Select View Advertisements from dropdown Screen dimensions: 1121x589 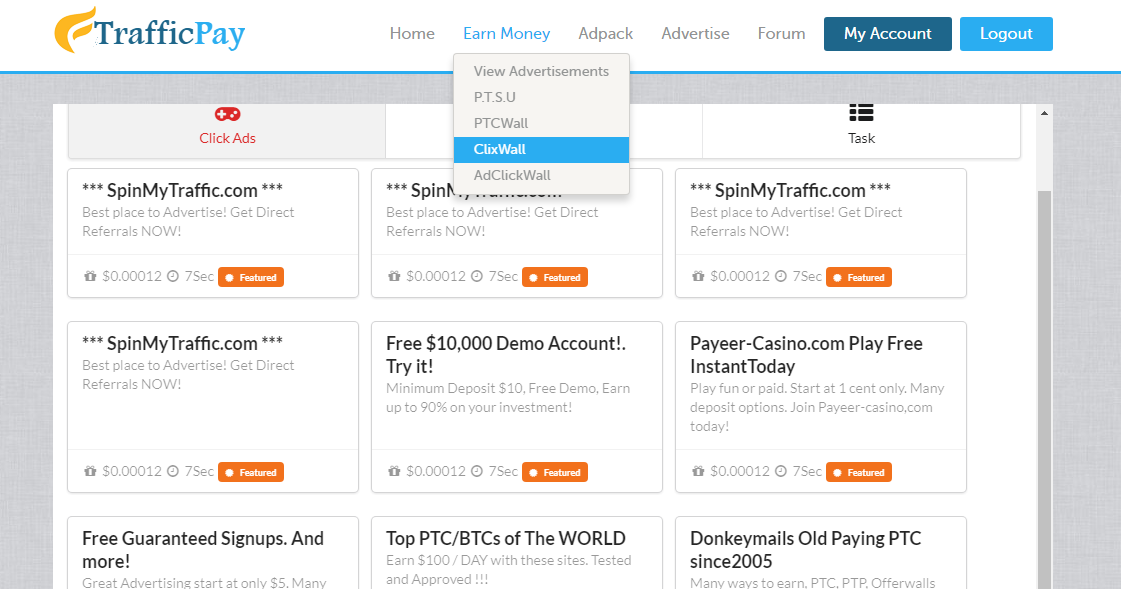(x=541, y=71)
